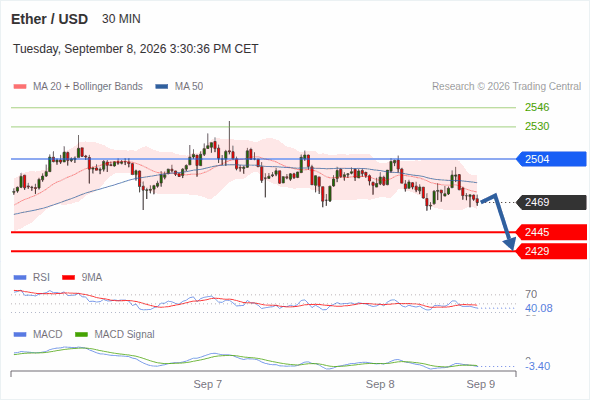This screenshot has width=590, height=400.
Task: Click the date and time stamp text
Action: coord(136,49)
